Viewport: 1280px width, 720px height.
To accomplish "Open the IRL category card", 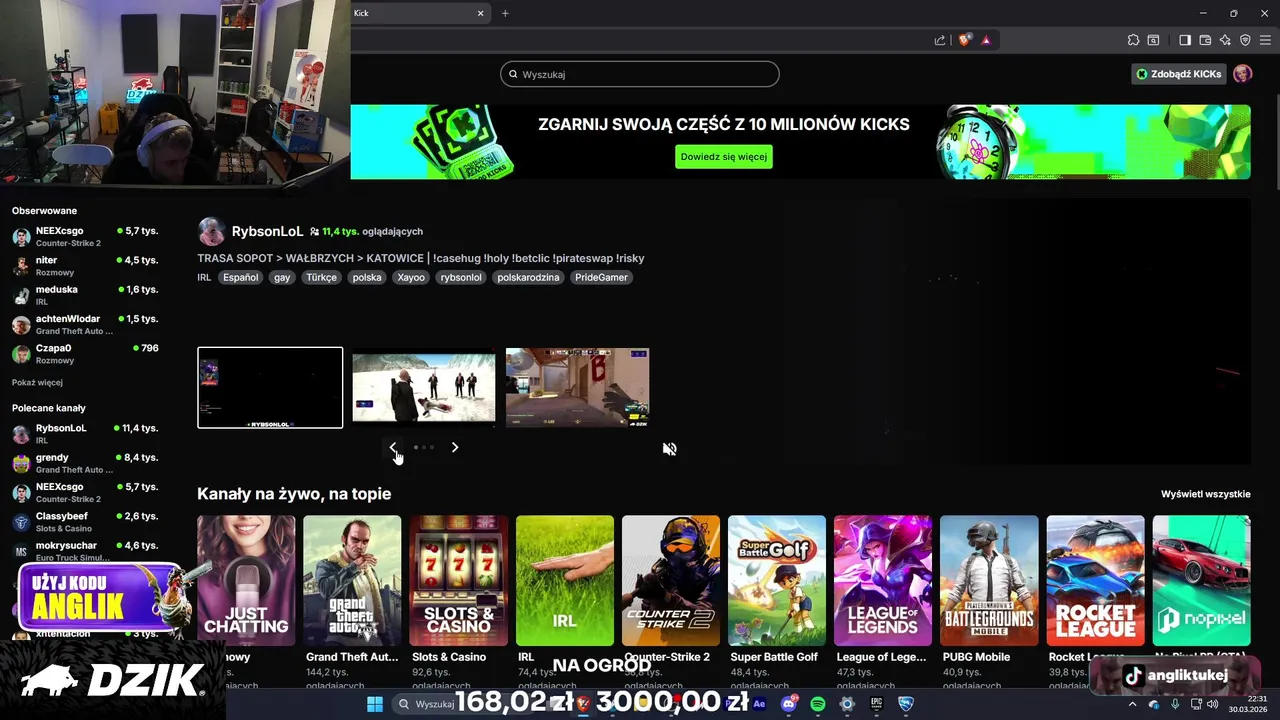I will tap(564, 580).
